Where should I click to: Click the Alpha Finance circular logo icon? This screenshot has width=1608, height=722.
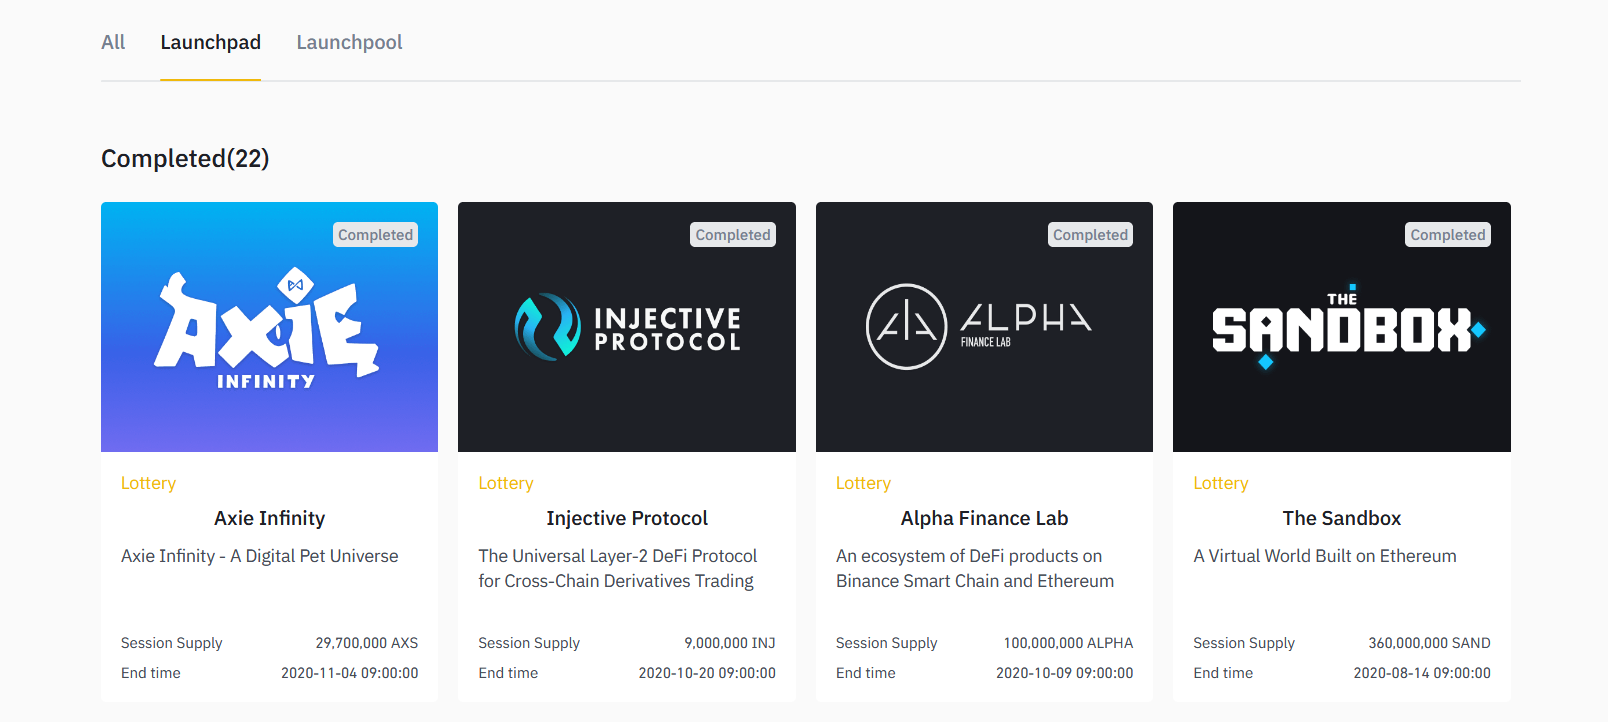pos(906,326)
